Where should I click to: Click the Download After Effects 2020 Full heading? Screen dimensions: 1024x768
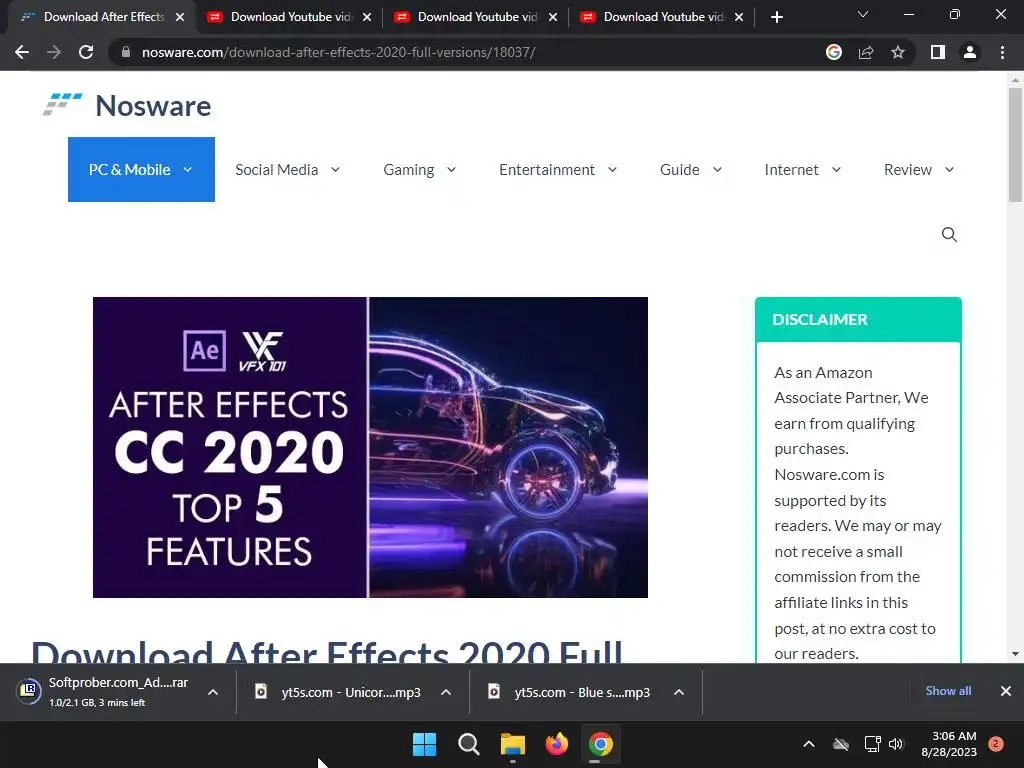327,651
